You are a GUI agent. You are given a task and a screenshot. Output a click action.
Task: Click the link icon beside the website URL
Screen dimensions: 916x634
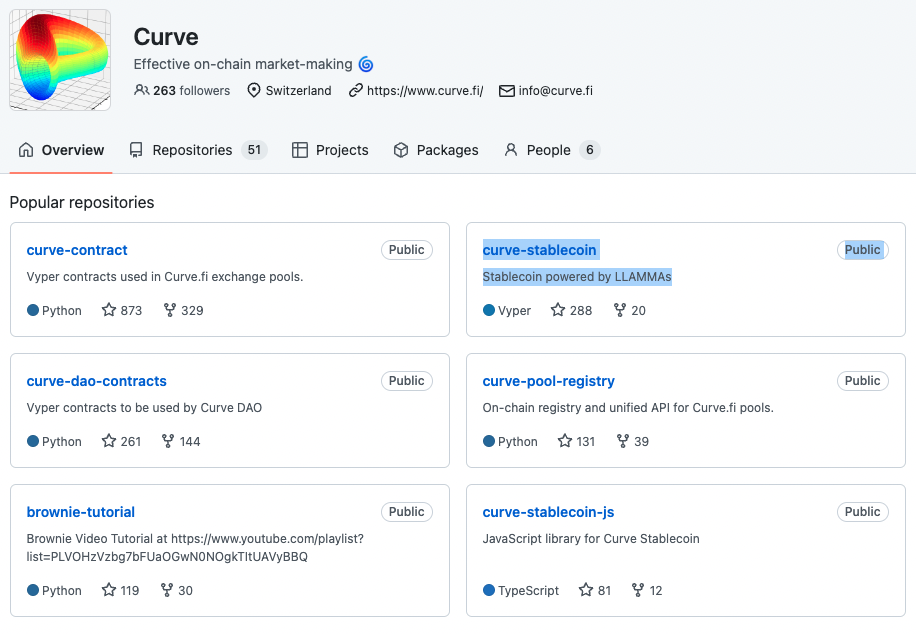[355, 90]
